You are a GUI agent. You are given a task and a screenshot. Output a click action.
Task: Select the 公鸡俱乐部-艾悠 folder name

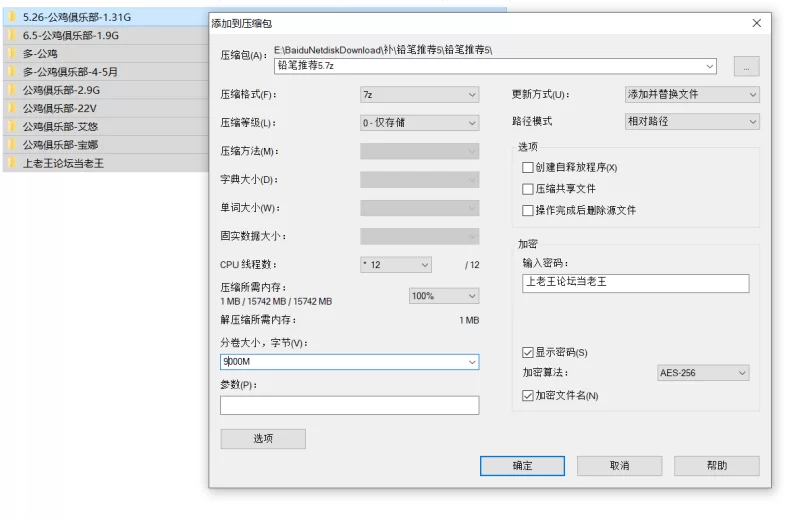(60, 127)
